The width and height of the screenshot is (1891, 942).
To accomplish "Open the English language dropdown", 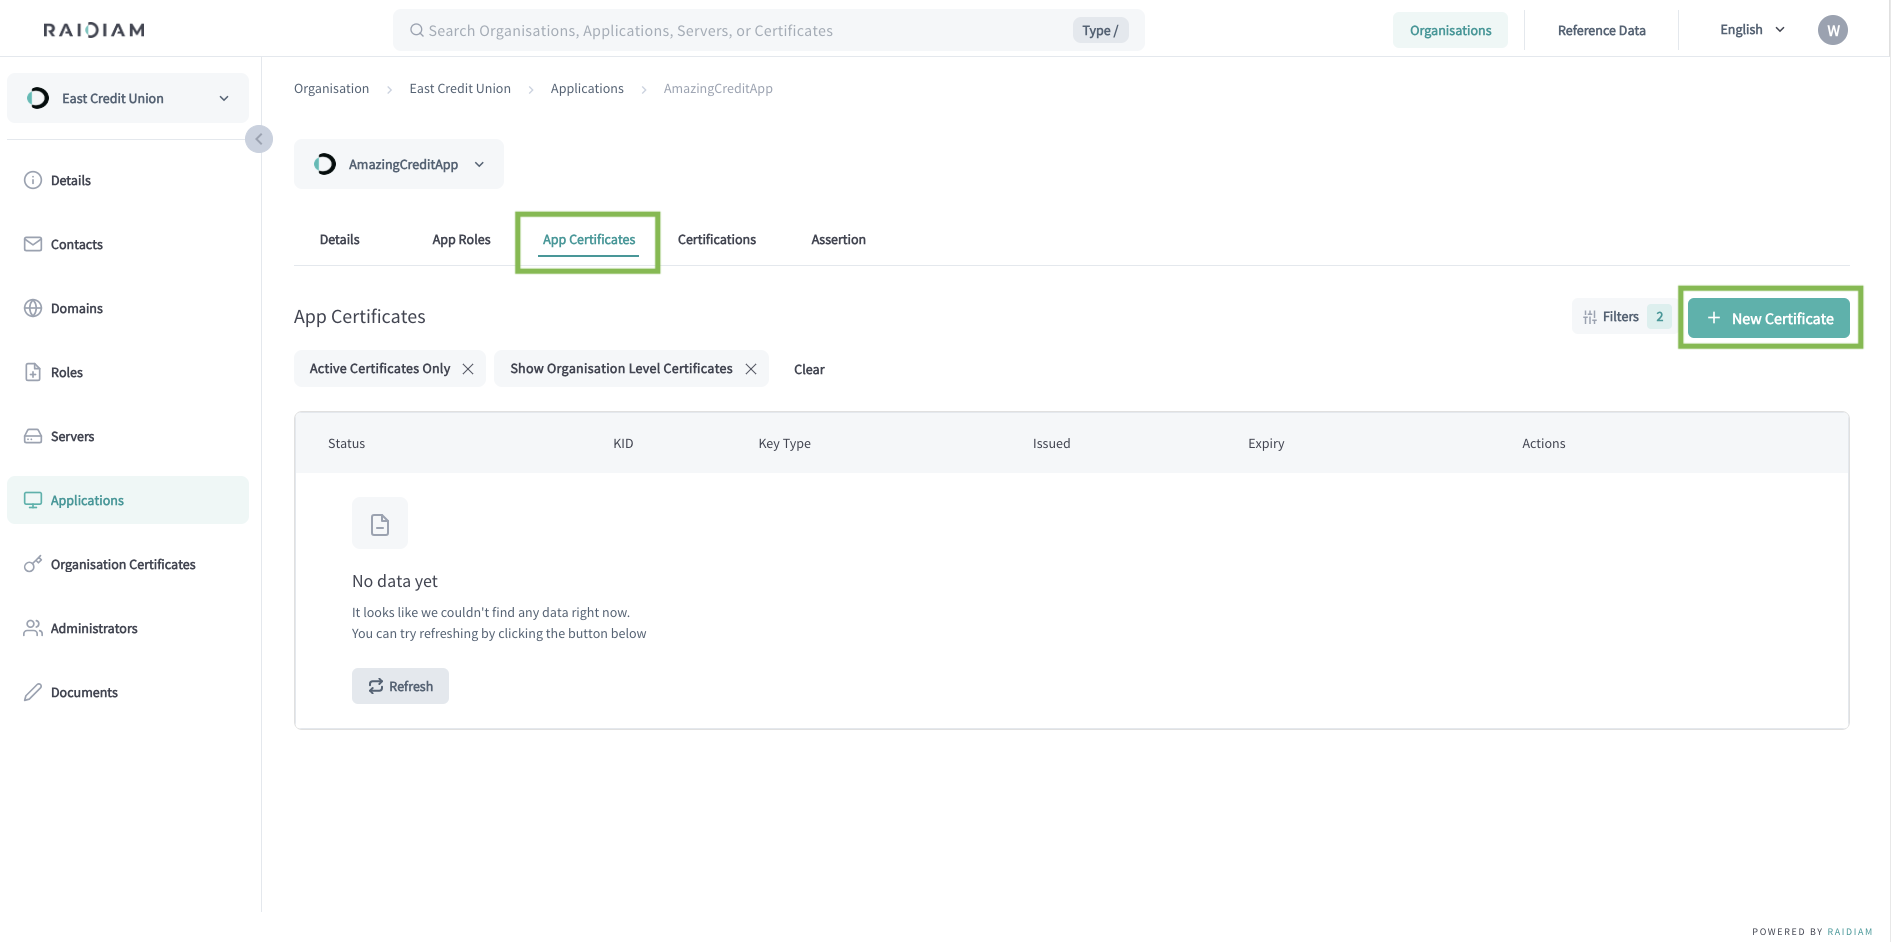I will (1752, 30).
